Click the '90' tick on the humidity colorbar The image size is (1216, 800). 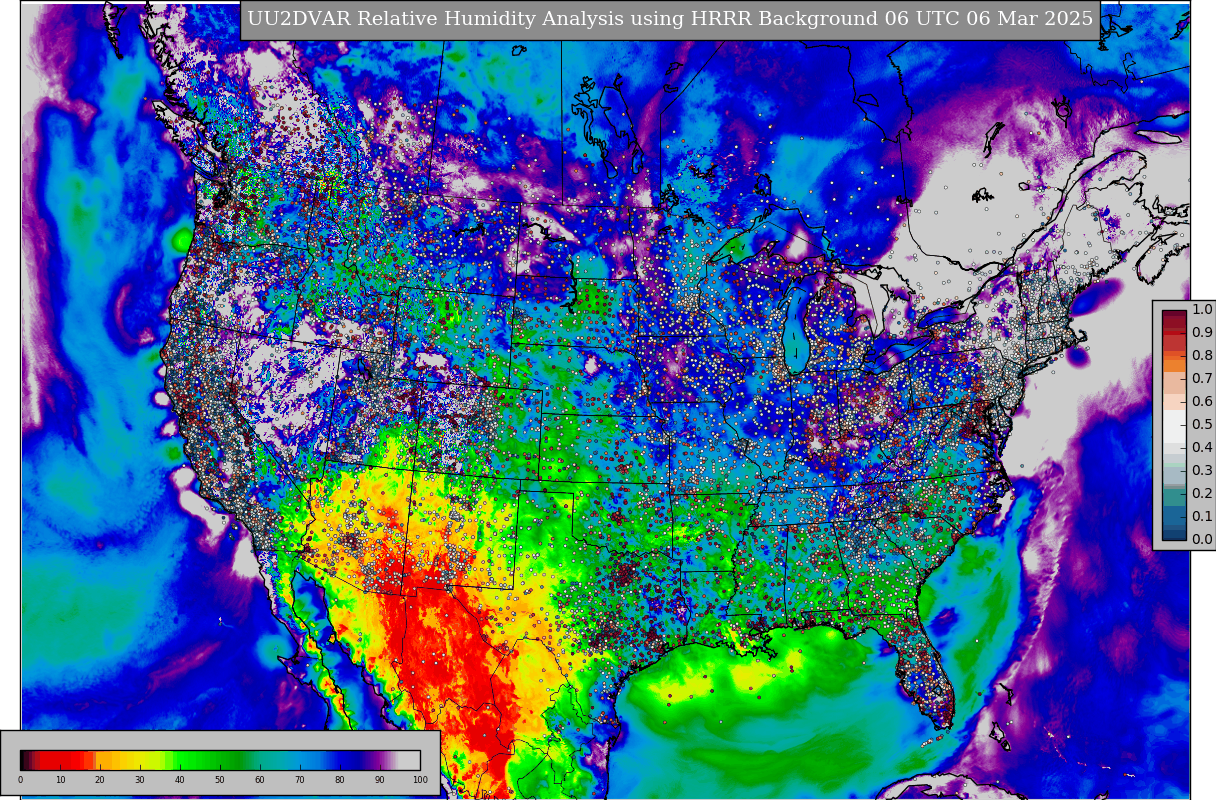pyautogui.click(x=380, y=780)
